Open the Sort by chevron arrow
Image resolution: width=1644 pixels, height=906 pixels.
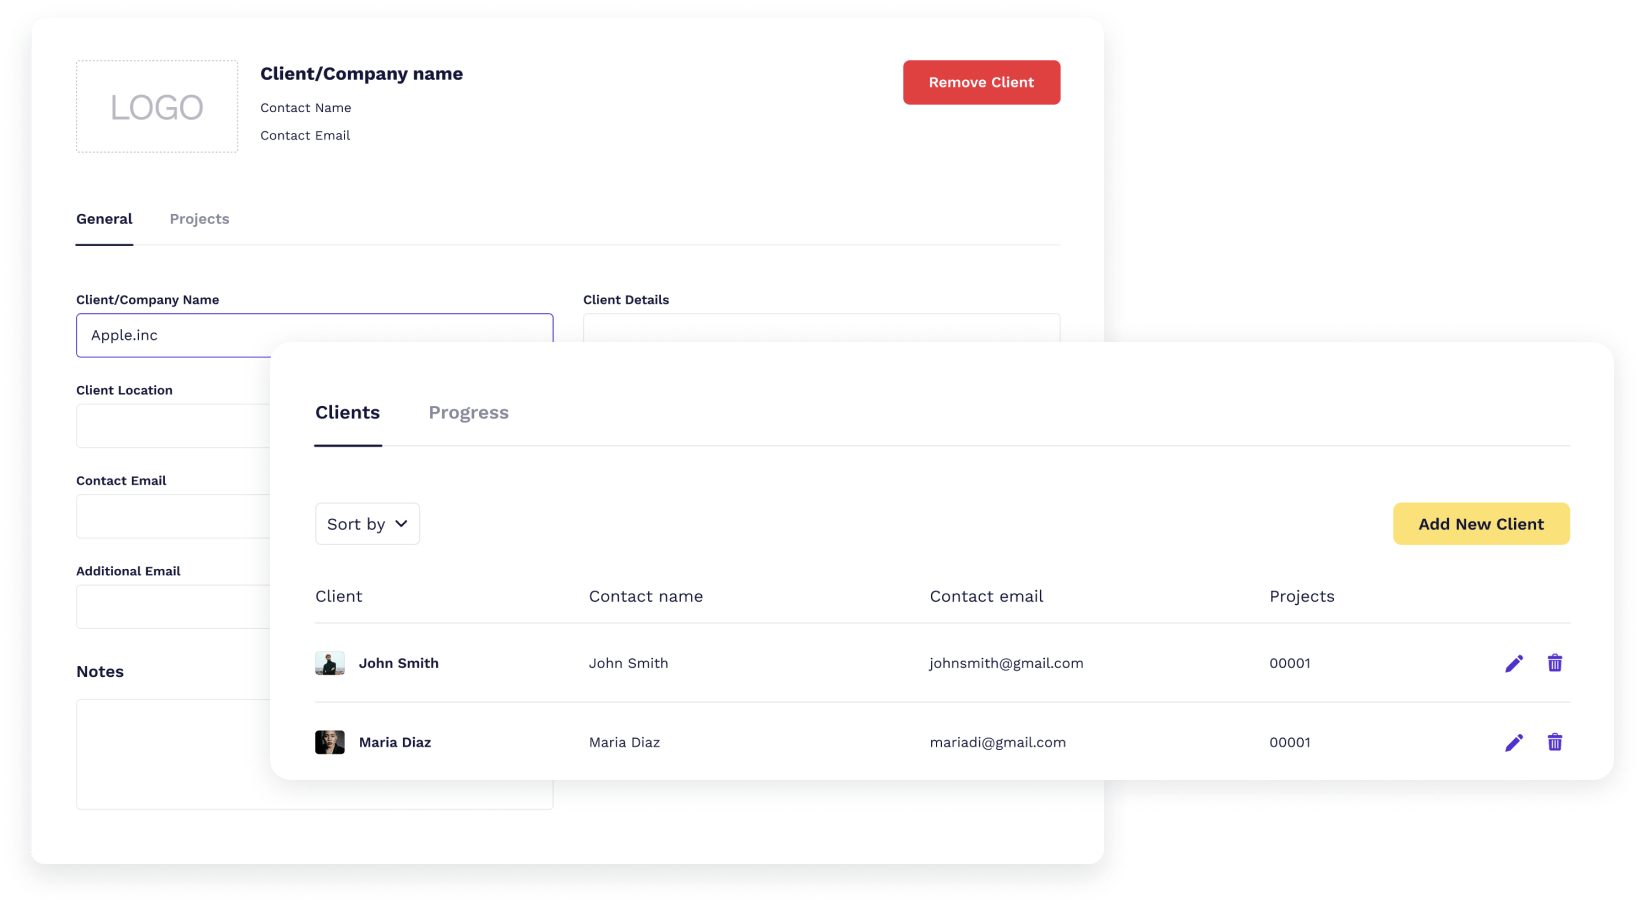click(401, 523)
